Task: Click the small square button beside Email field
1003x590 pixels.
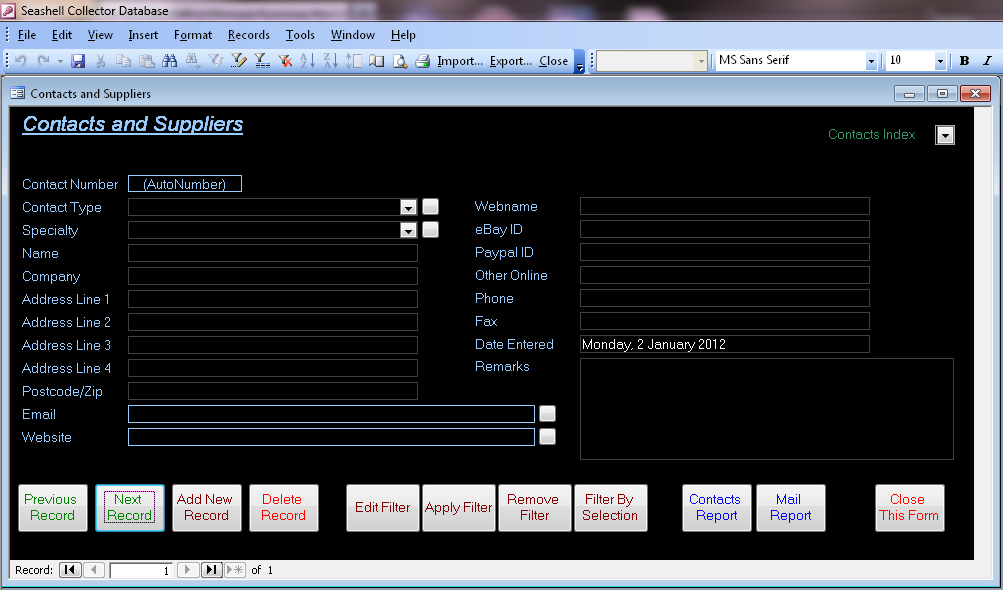Action: [548, 413]
